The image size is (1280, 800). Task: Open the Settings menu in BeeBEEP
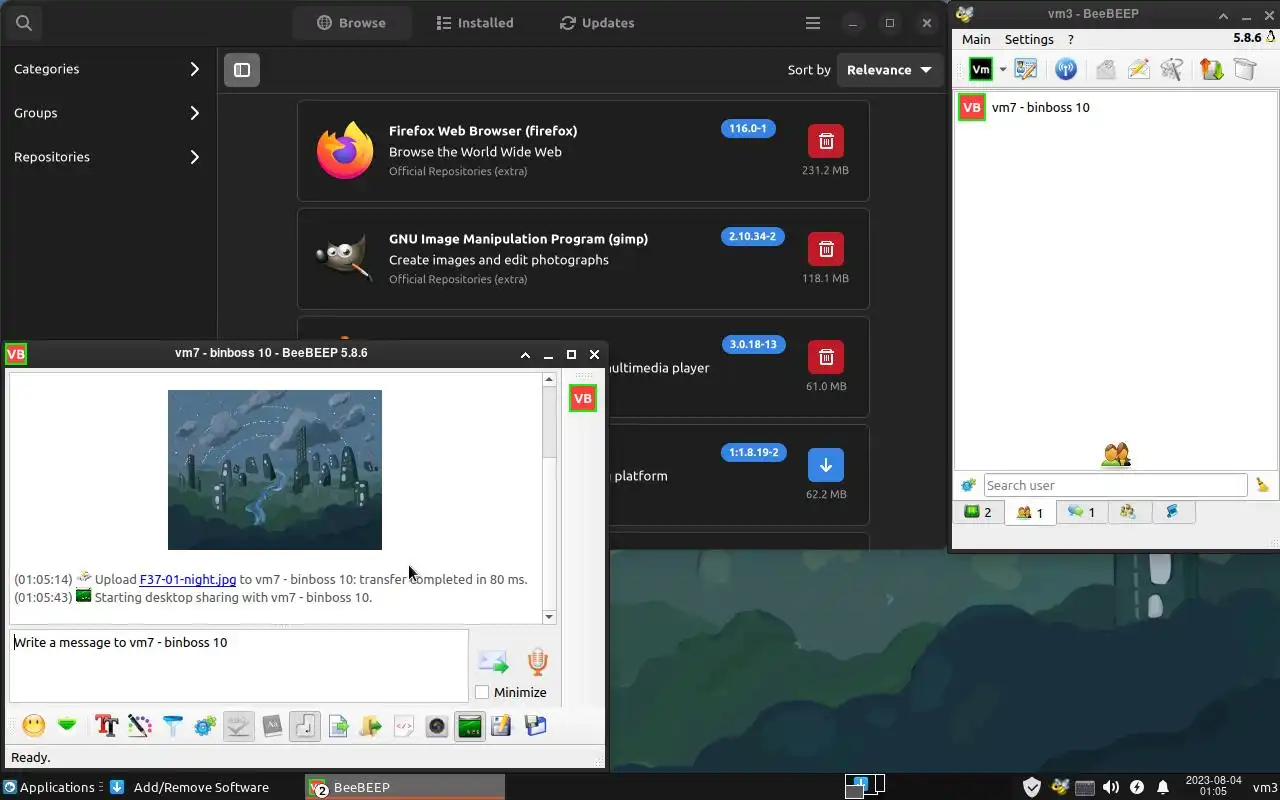[x=1029, y=39]
